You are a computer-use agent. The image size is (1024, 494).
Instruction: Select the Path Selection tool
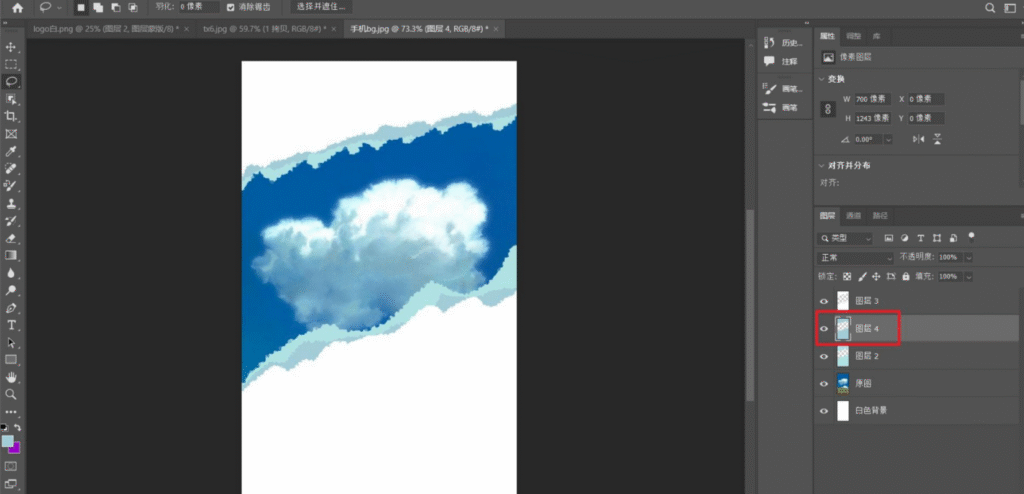[x=11, y=342]
